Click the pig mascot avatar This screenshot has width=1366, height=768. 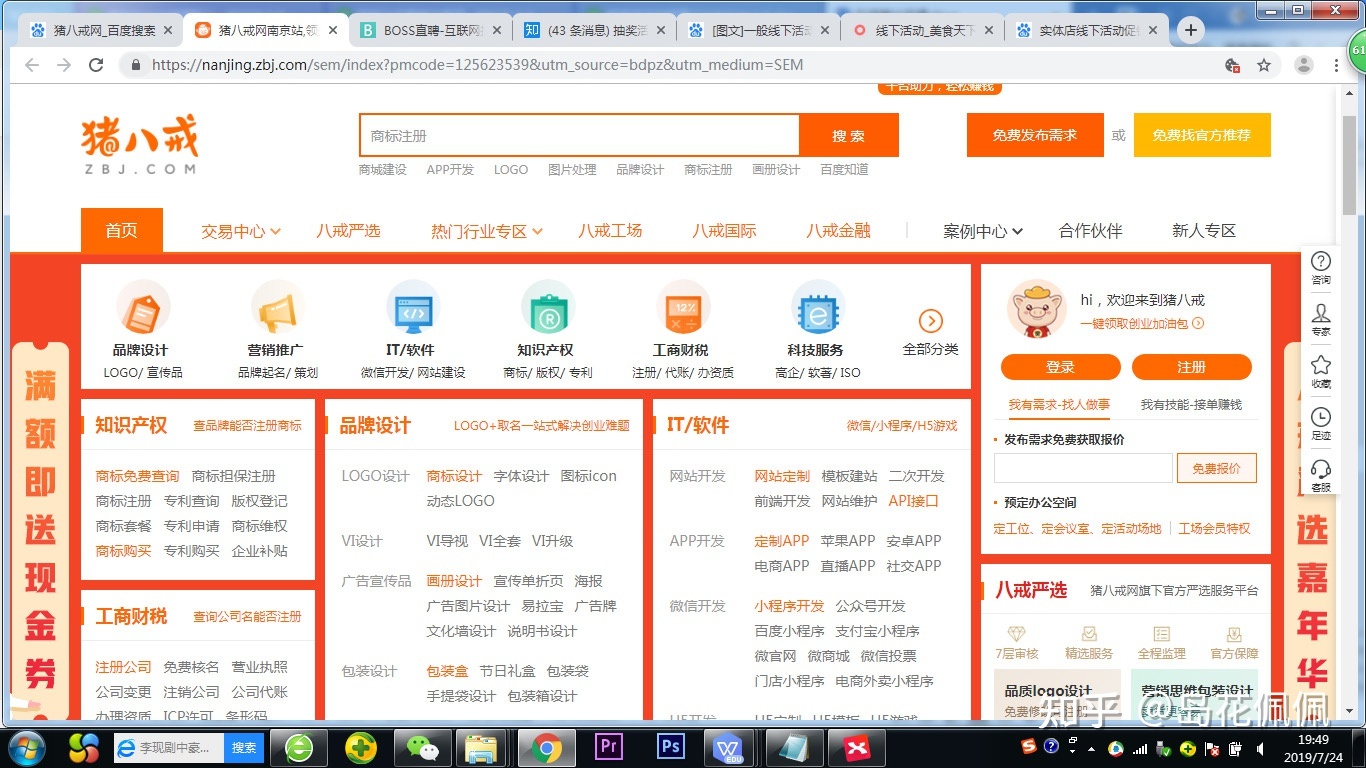(x=1036, y=308)
